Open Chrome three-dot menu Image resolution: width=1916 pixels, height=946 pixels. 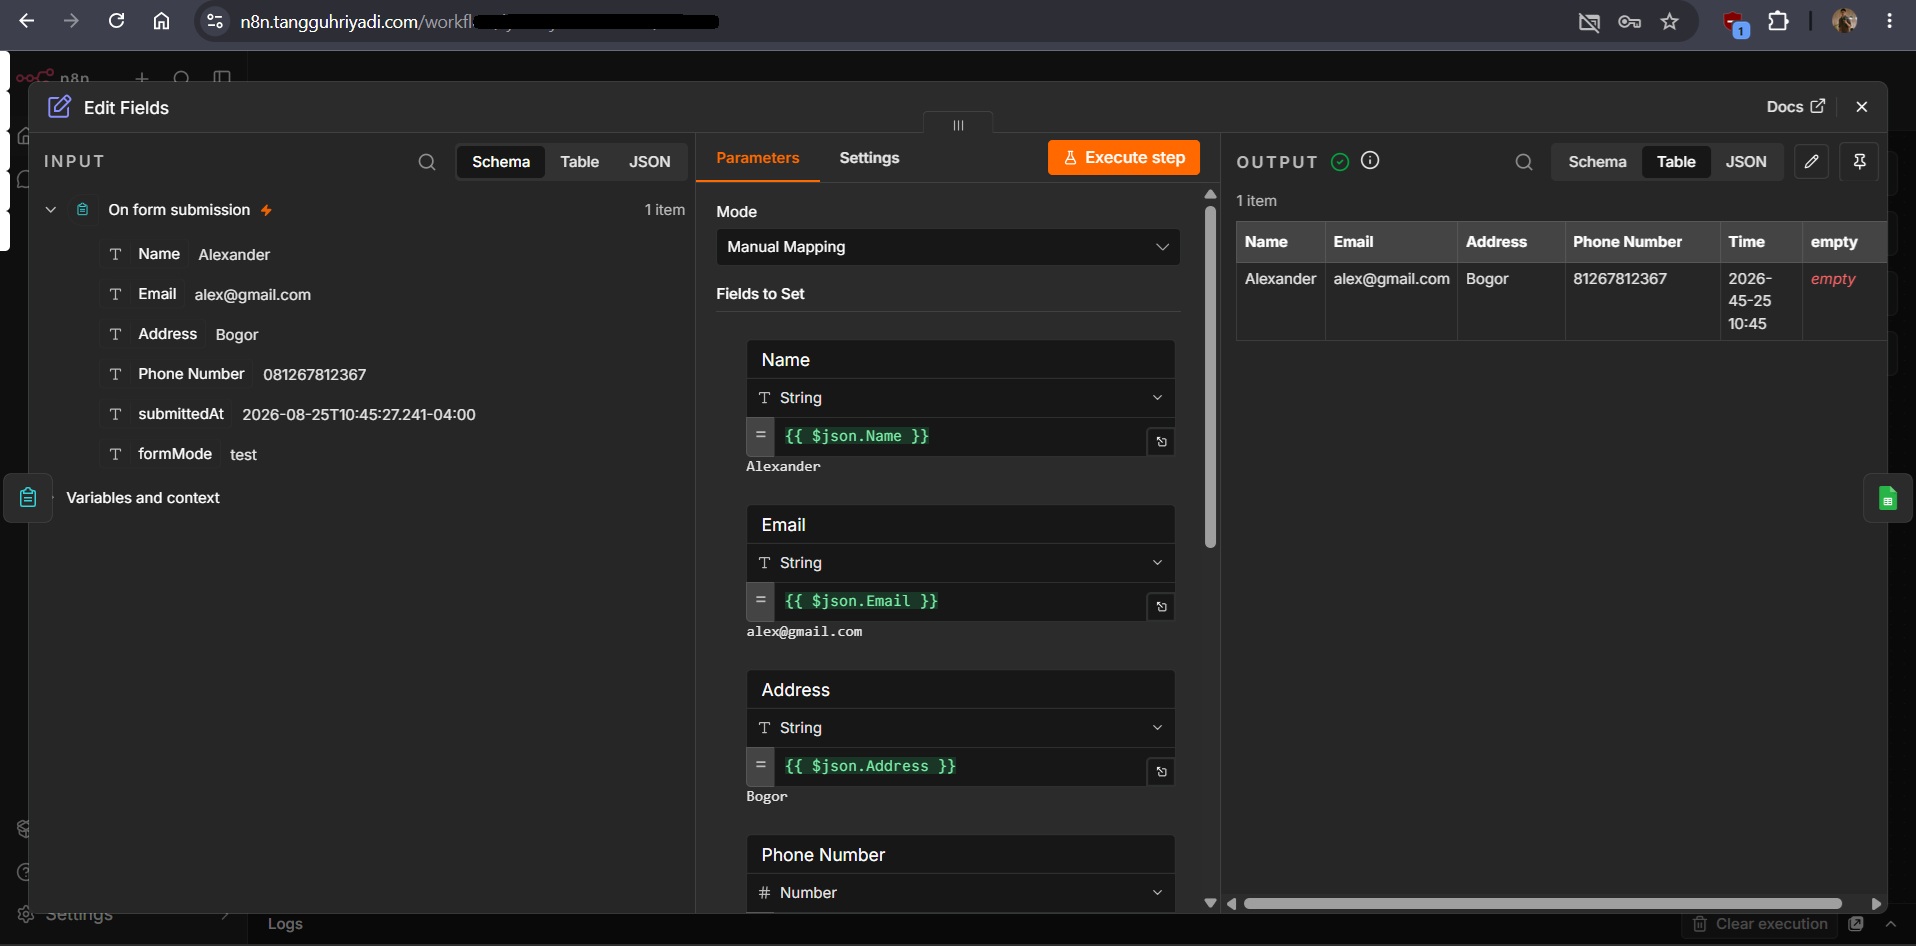click(1889, 21)
